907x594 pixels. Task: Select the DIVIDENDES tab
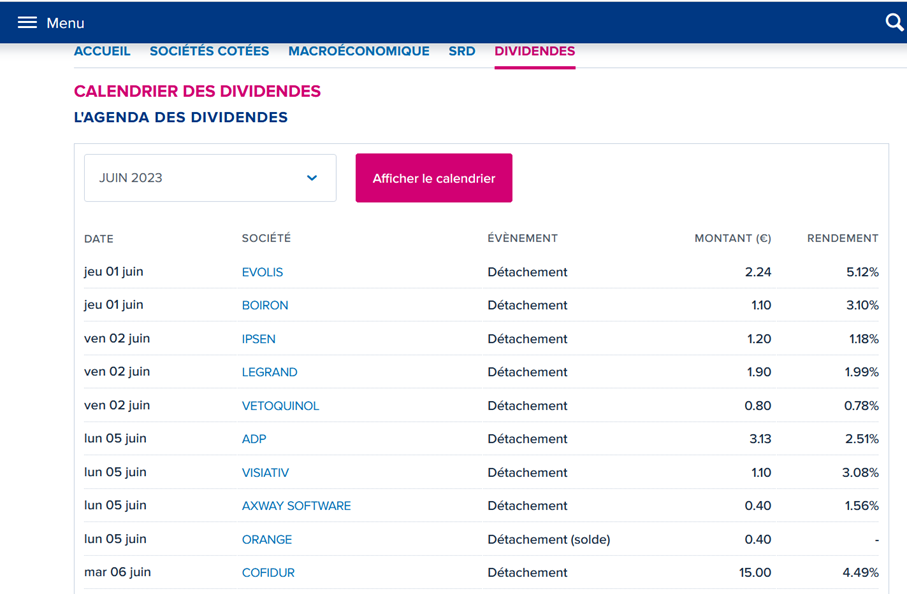tap(534, 51)
